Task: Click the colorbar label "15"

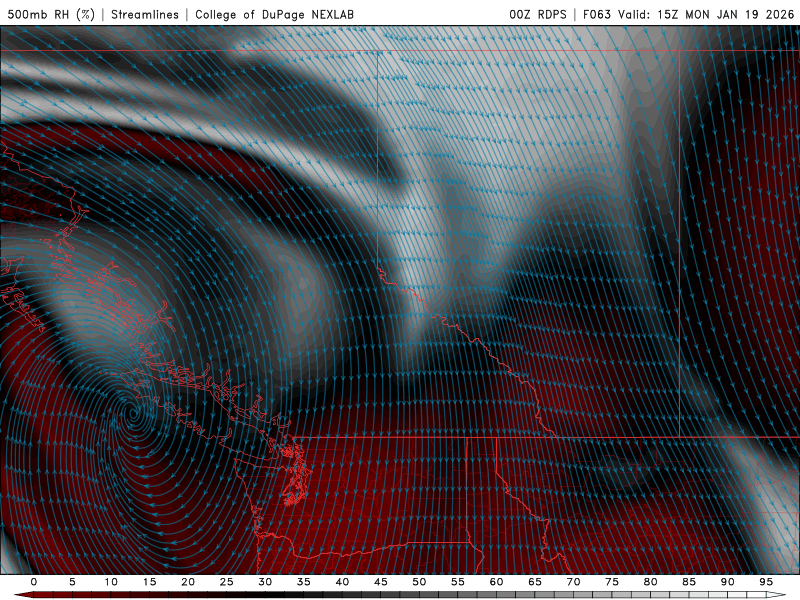Action: [x=149, y=582]
